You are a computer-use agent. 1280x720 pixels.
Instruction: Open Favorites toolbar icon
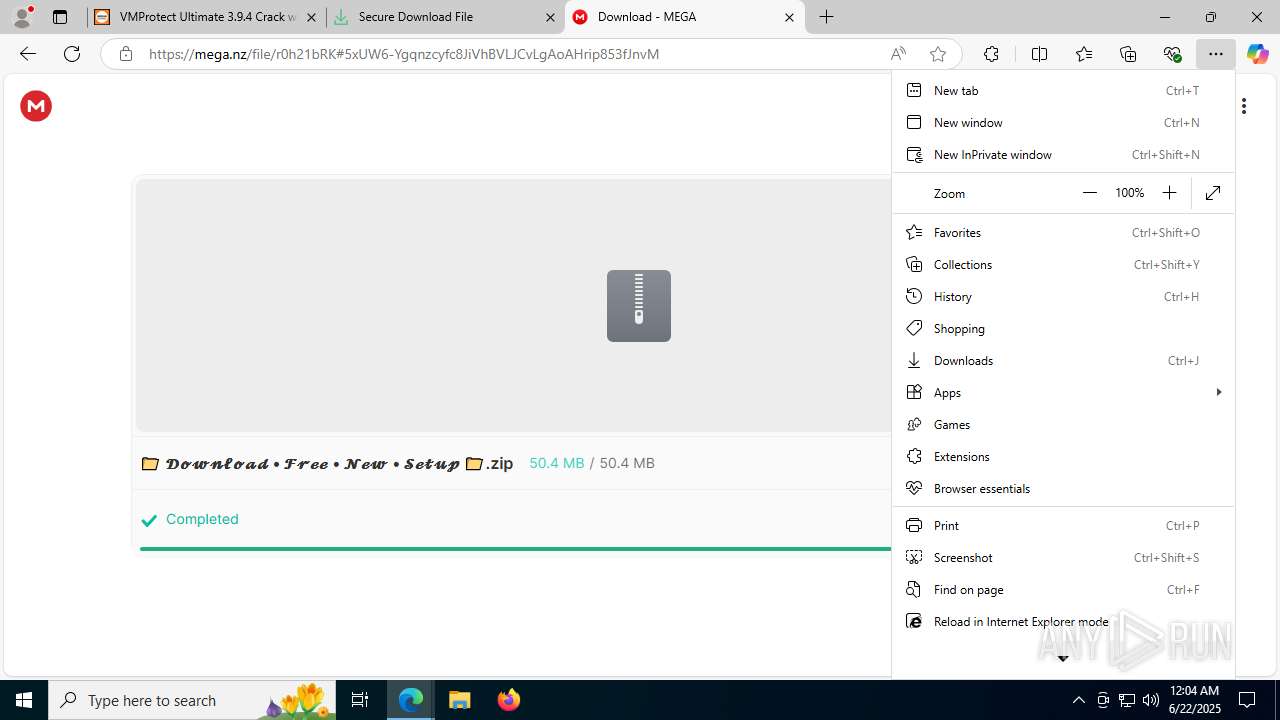click(1084, 54)
